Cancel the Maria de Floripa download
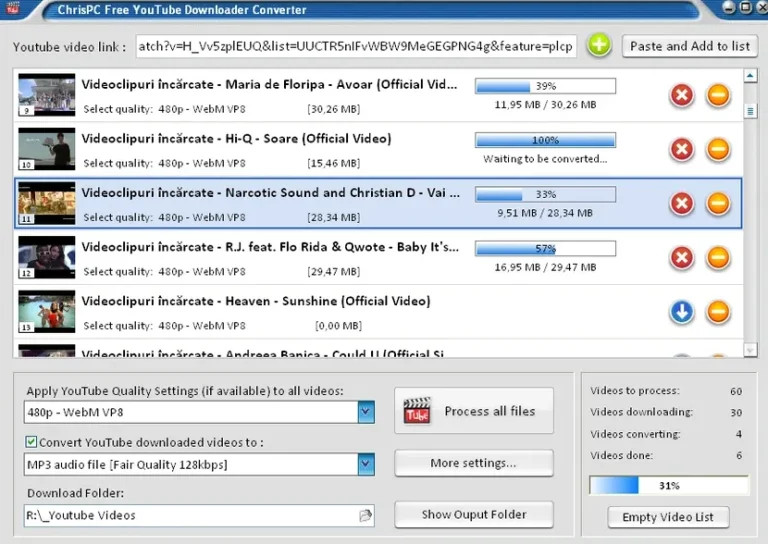This screenshot has height=544, width=768. coord(682,95)
